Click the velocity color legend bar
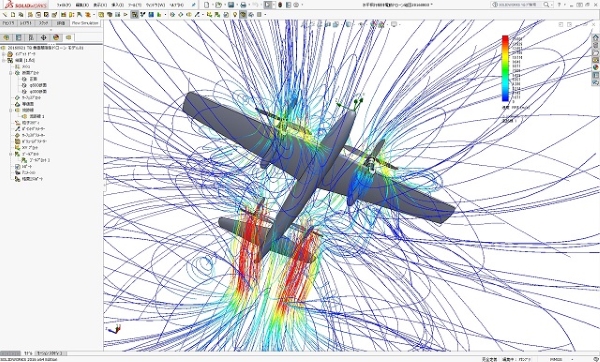 [x=505, y=68]
